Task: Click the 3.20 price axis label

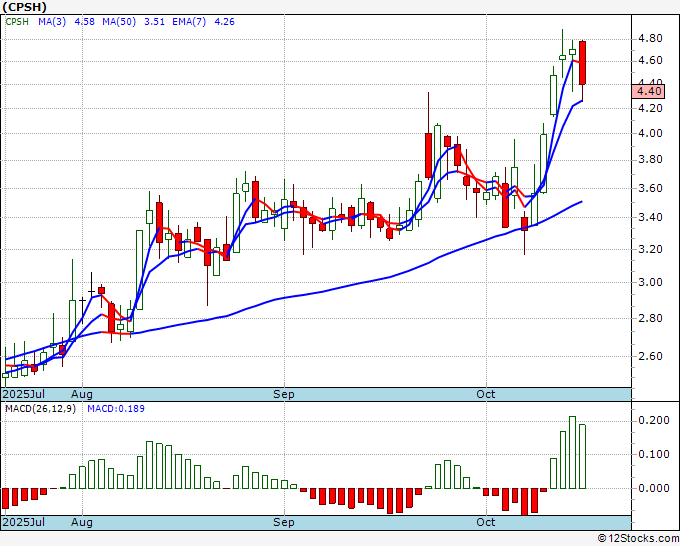Action: coord(650,249)
